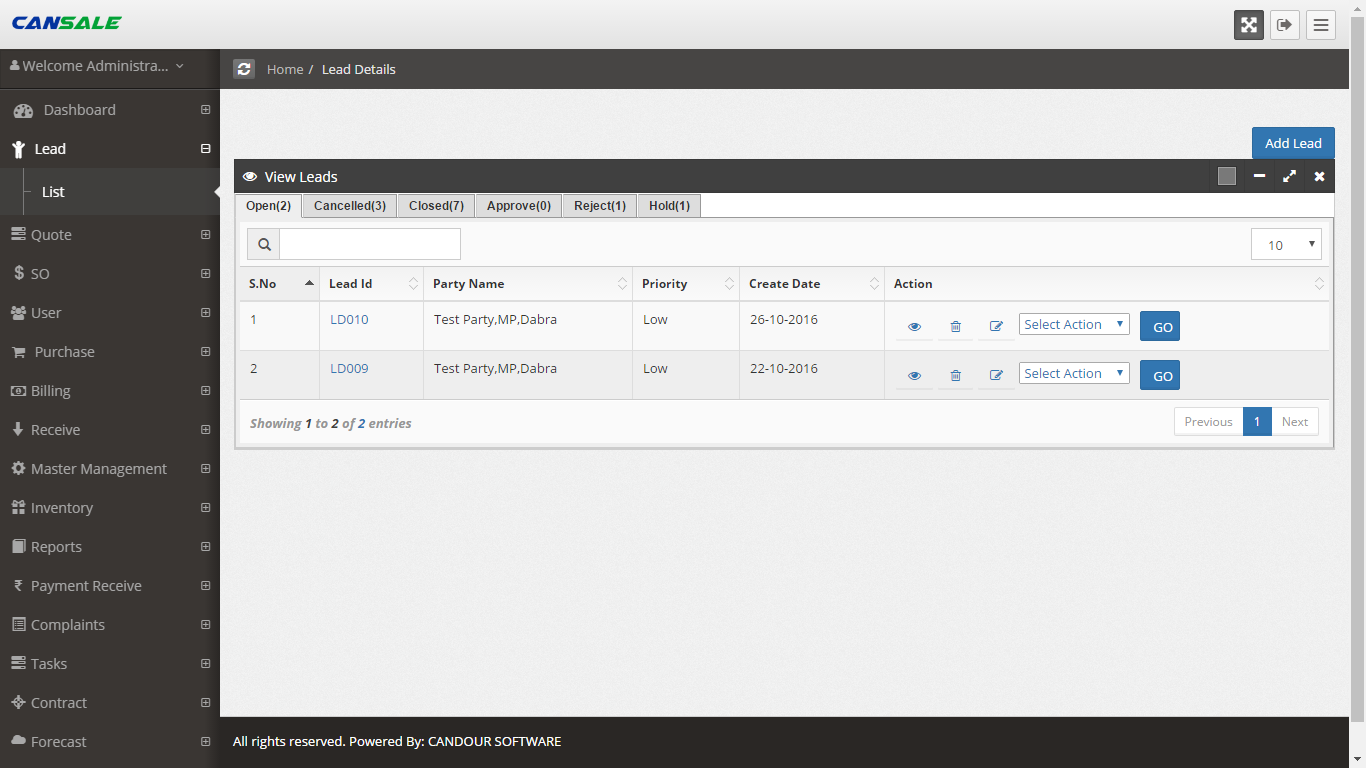Open Select Action dropdown for LD009
This screenshot has width=1366, height=768.
pyautogui.click(x=1074, y=373)
